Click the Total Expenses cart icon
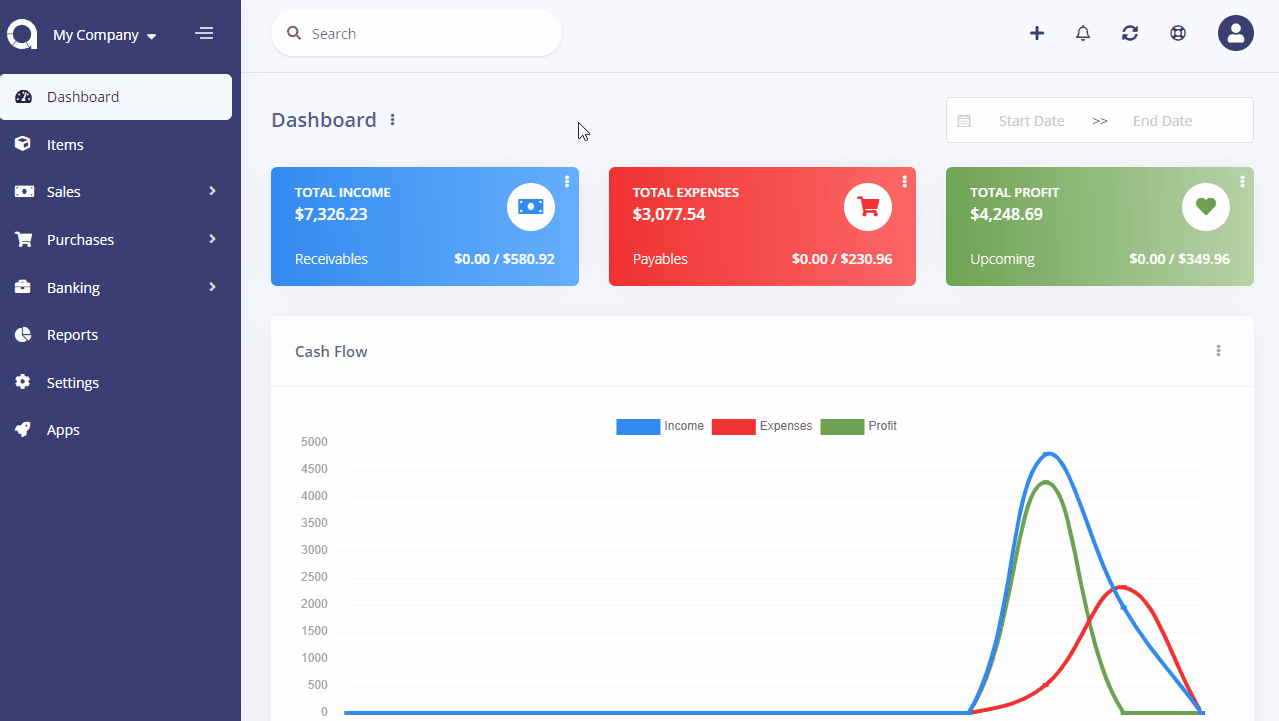 [x=868, y=207]
